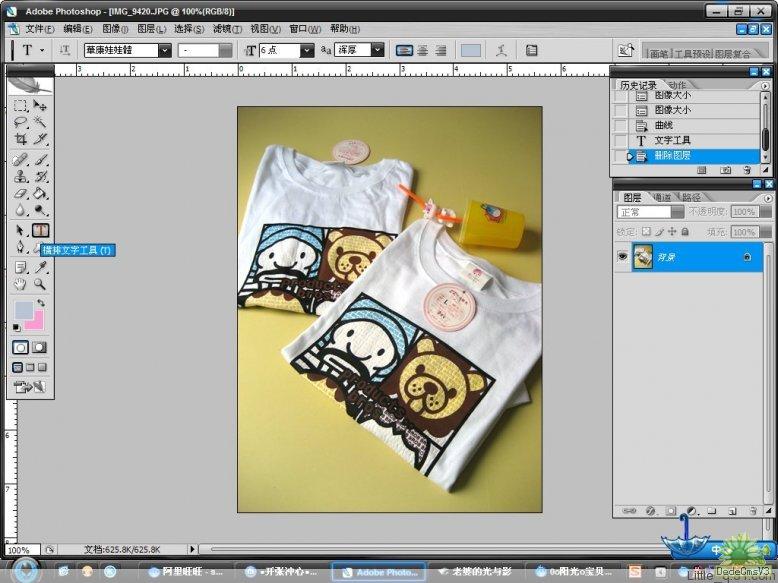
Task: Hide the 背景 layer eye icon
Action: click(x=622, y=257)
